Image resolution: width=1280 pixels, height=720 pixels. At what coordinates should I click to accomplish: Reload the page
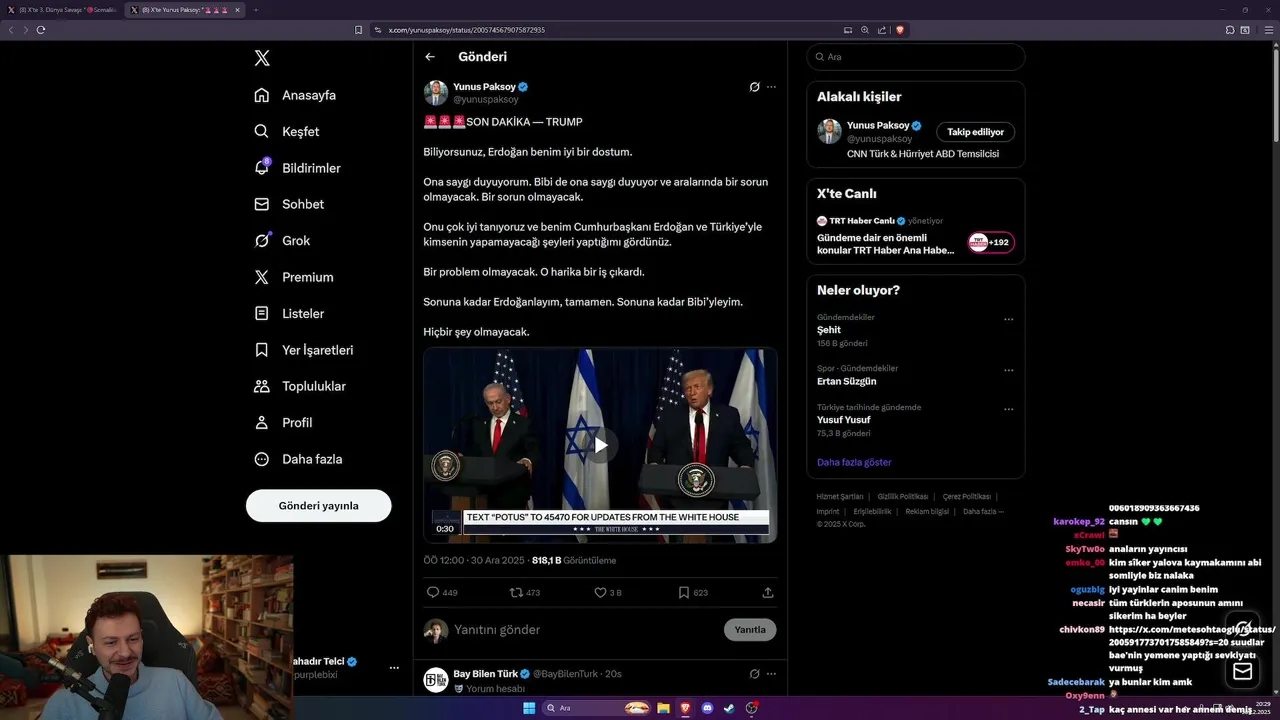point(41,30)
